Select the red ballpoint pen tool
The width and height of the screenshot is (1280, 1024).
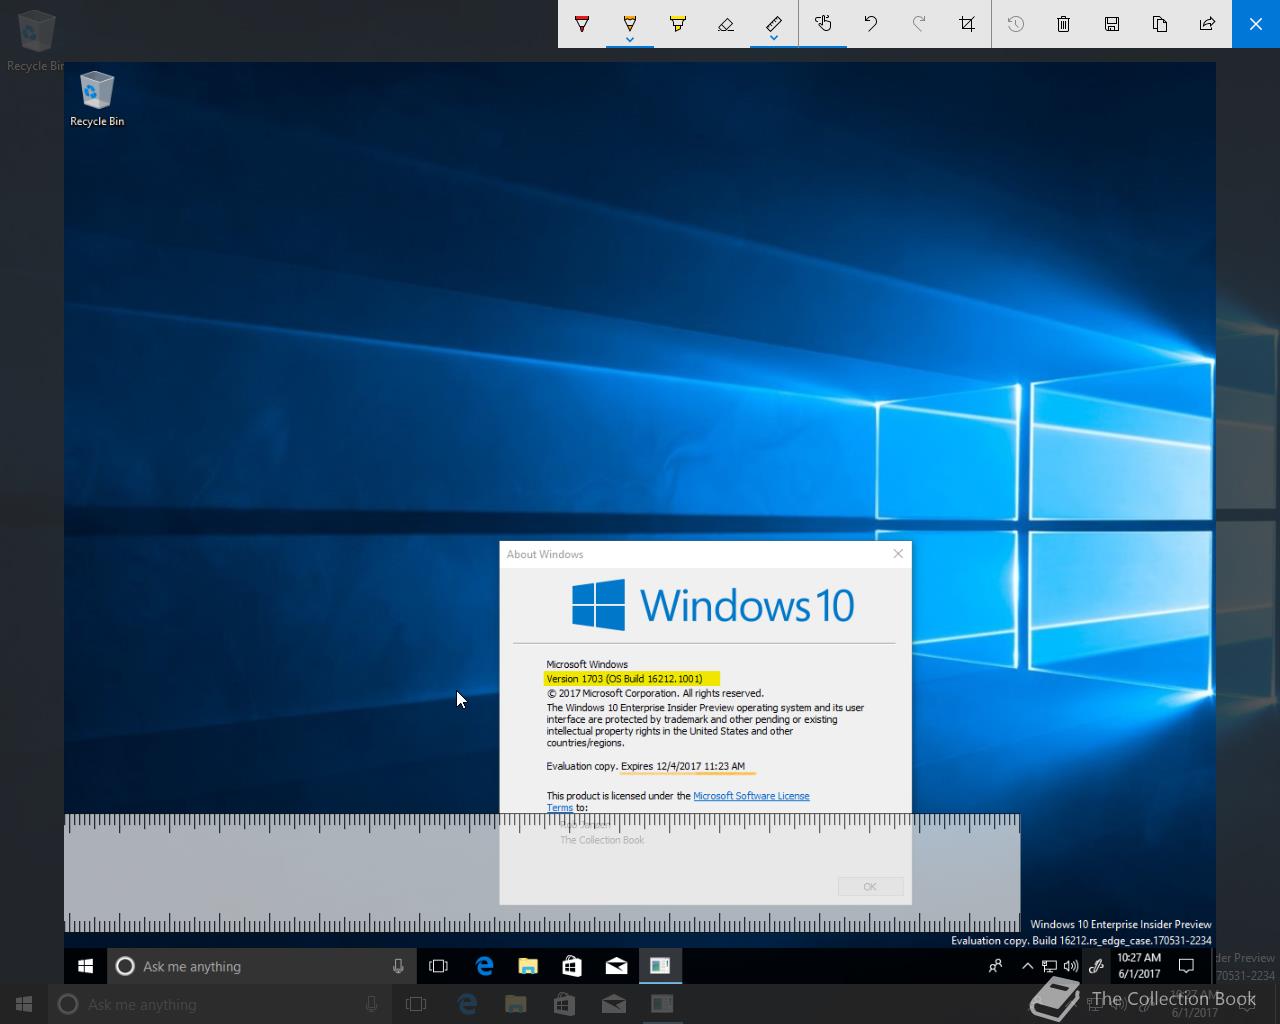tap(582, 24)
